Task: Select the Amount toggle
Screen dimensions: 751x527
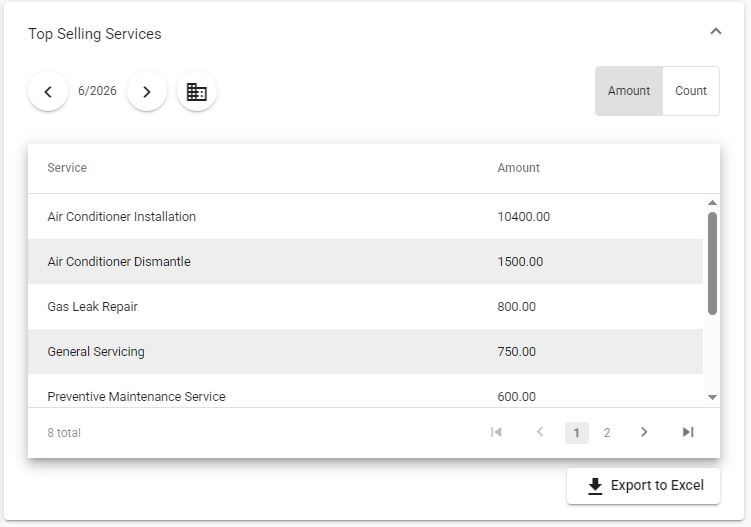Action: coord(629,91)
